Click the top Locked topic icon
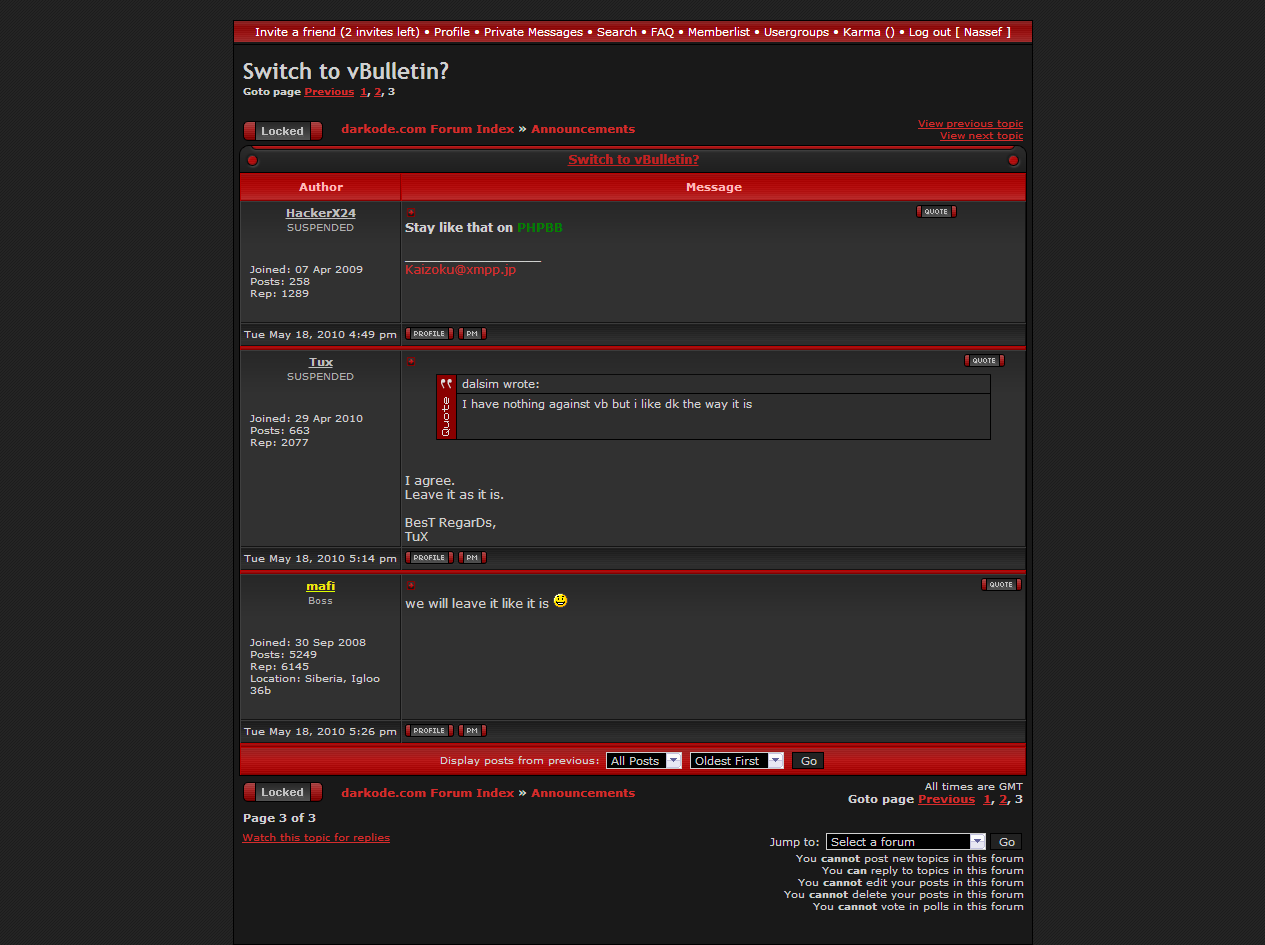The width and height of the screenshot is (1265, 945). tap(282, 131)
